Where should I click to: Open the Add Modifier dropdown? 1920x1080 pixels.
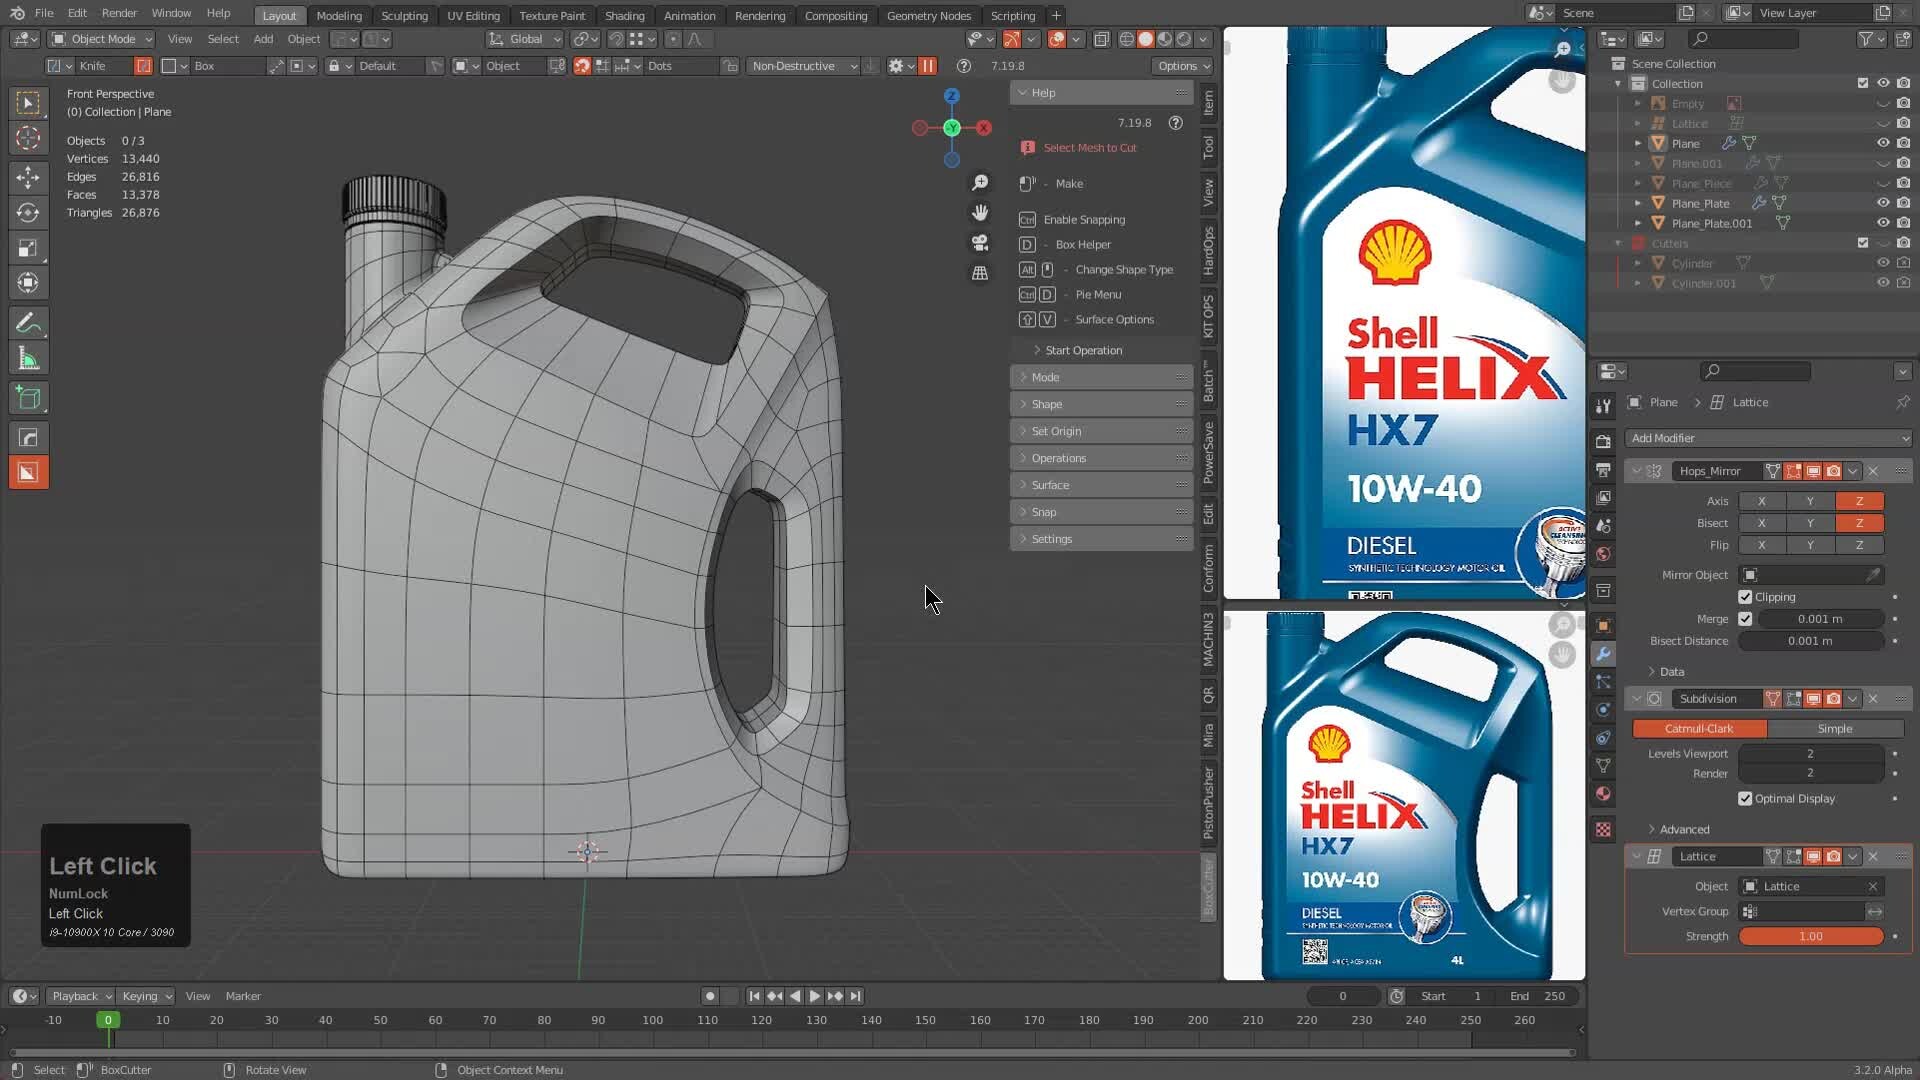[1767, 438]
